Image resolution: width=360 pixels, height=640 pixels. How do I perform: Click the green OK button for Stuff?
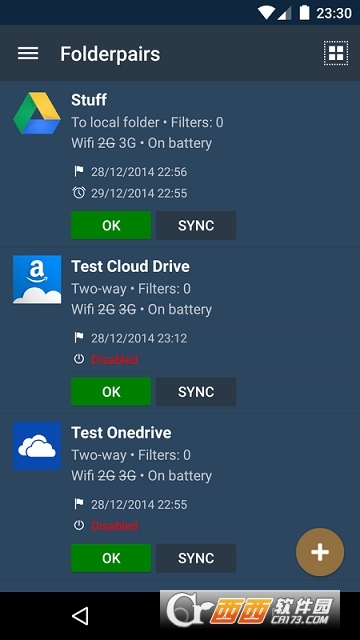[111, 225]
